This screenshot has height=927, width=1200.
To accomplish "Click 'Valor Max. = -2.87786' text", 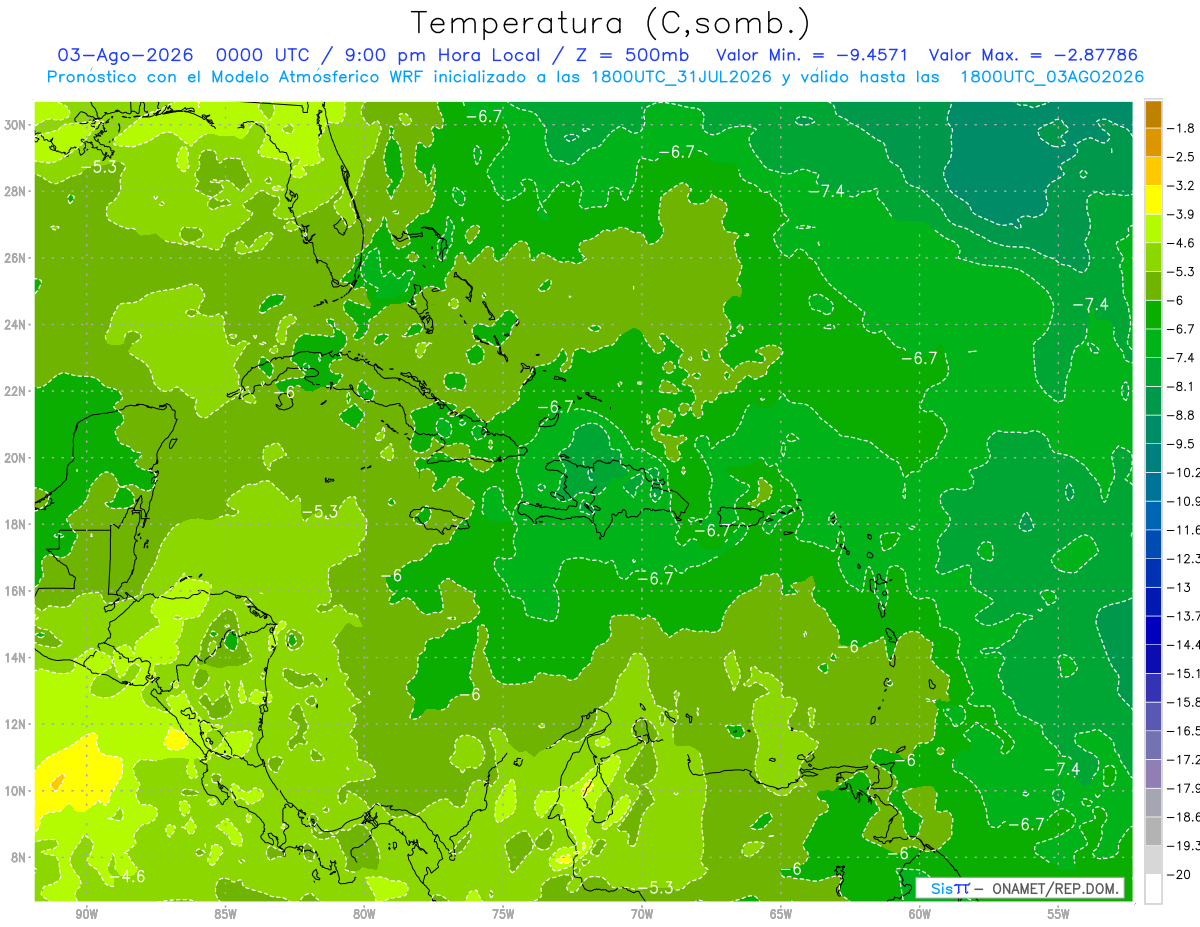I will point(1033,55).
